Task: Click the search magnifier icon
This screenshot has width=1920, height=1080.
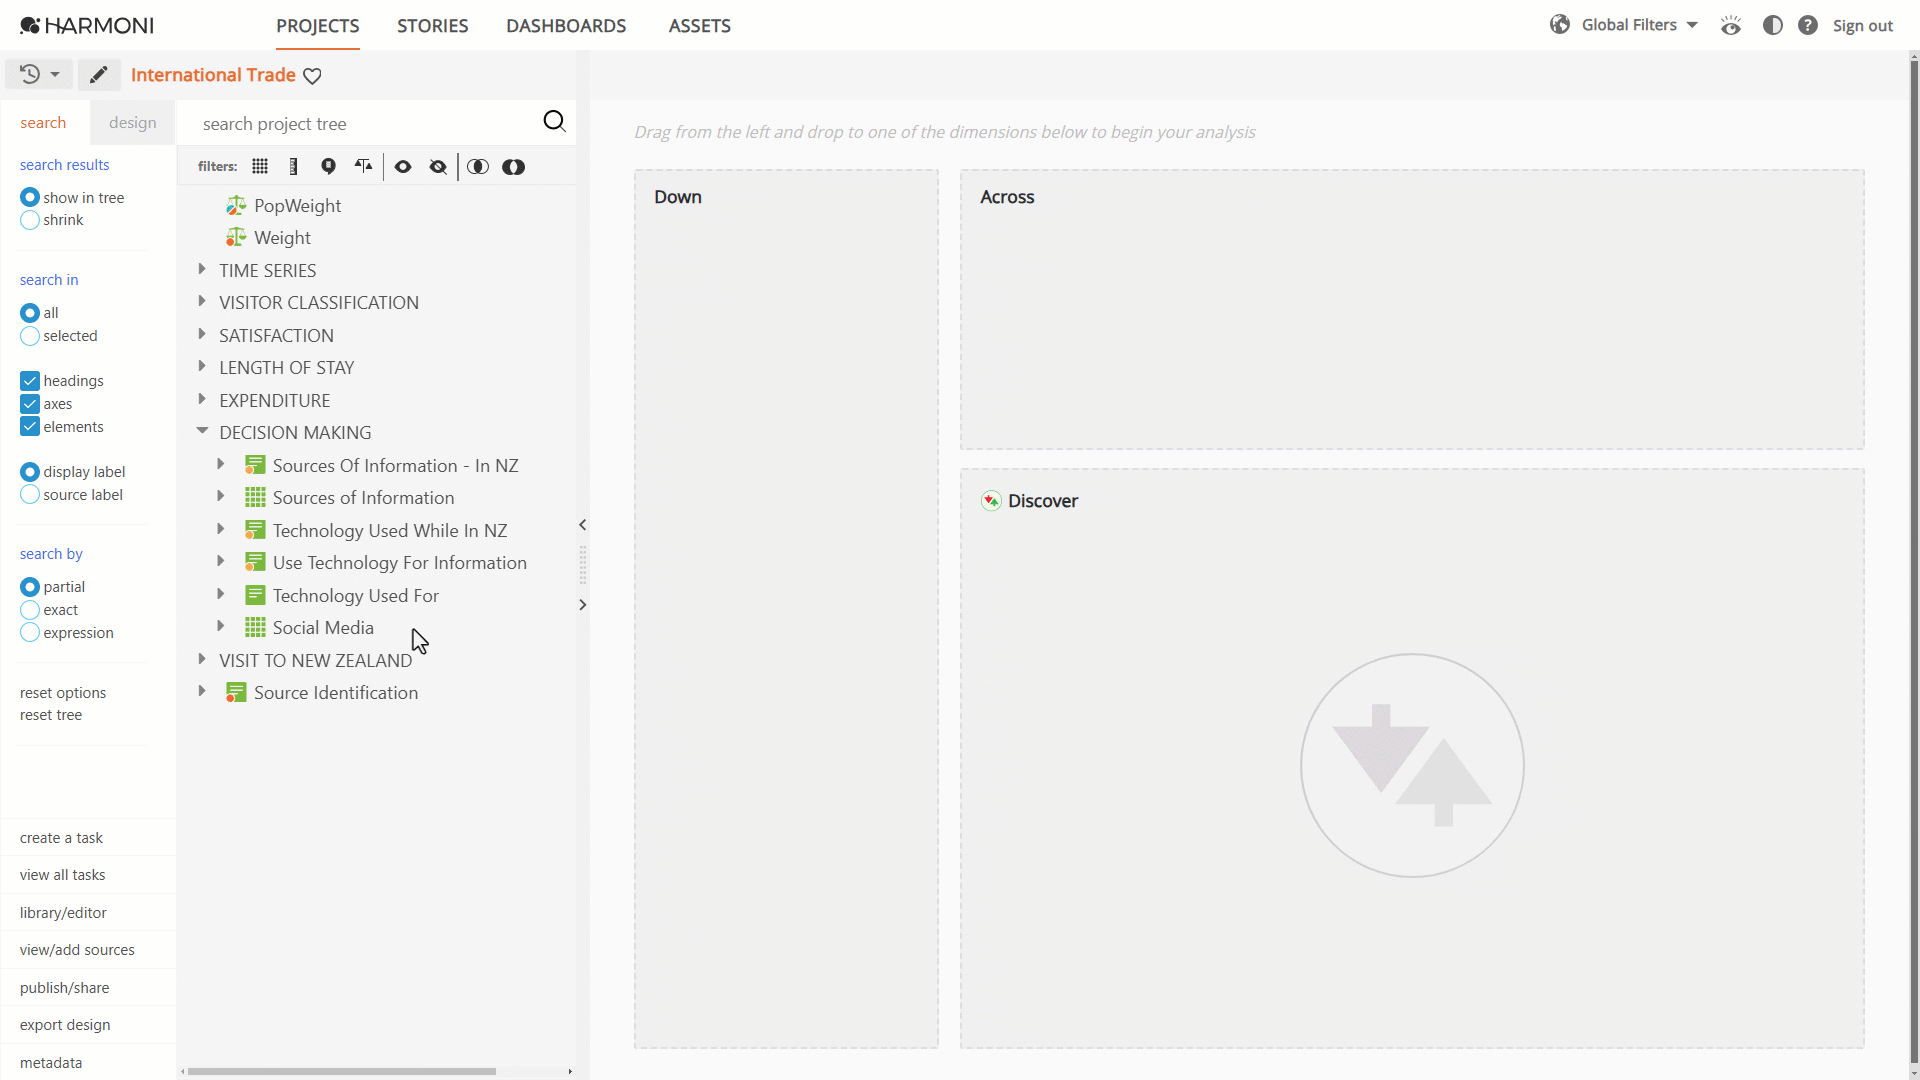Action: point(554,122)
